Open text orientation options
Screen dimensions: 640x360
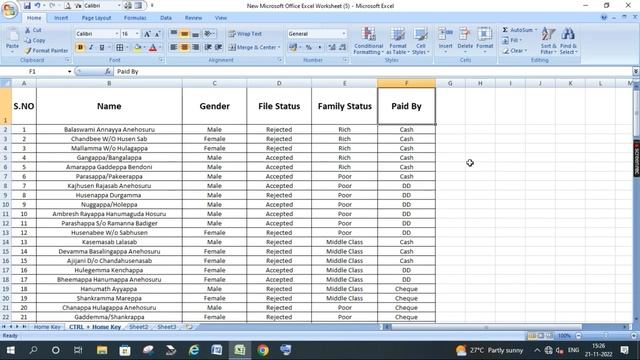[x=209, y=34]
